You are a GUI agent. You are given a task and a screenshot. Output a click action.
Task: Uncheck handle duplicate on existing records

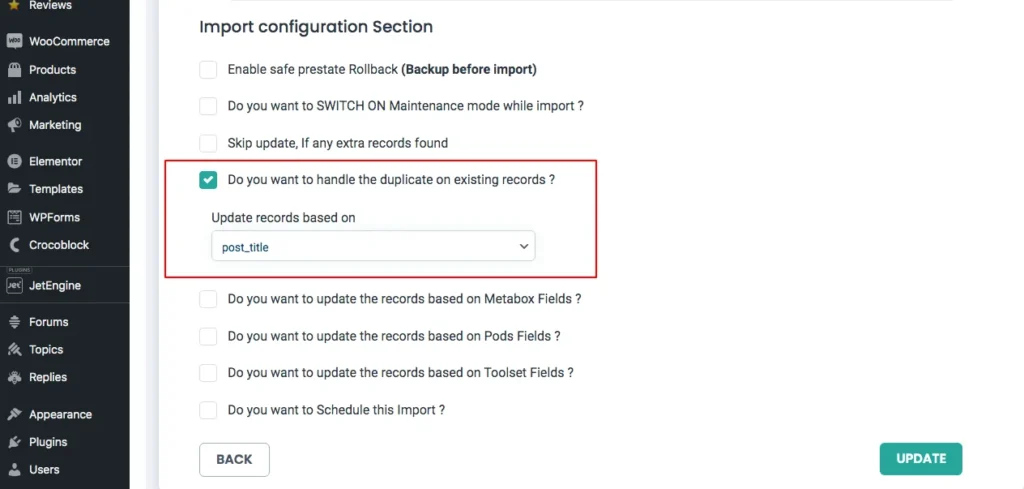pyautogui.click(x=208, y=180)
